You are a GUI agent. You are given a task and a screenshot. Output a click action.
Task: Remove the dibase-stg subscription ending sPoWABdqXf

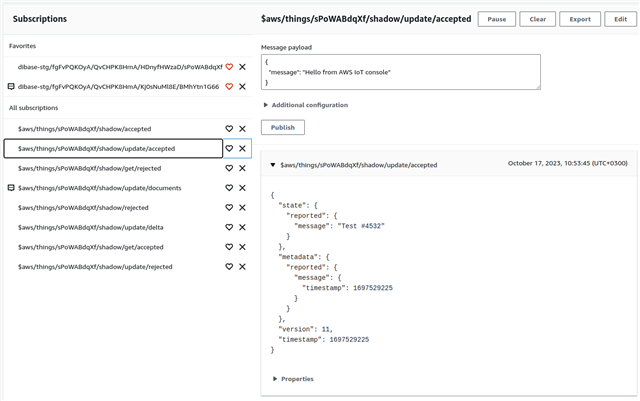(242, 67)
